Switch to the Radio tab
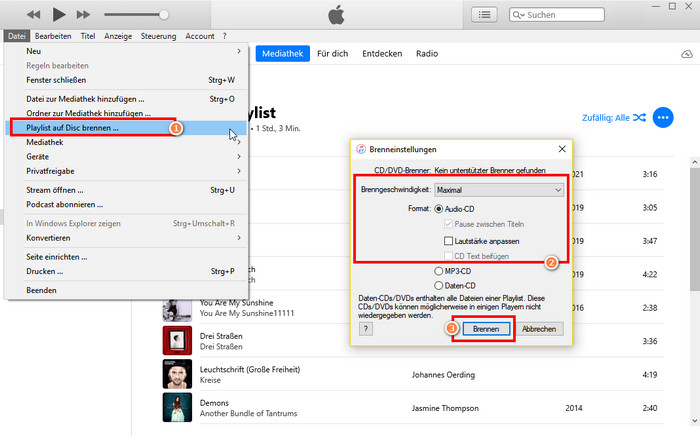The width and height of the screenshot is (700, 436). click(x=427, y=54)
